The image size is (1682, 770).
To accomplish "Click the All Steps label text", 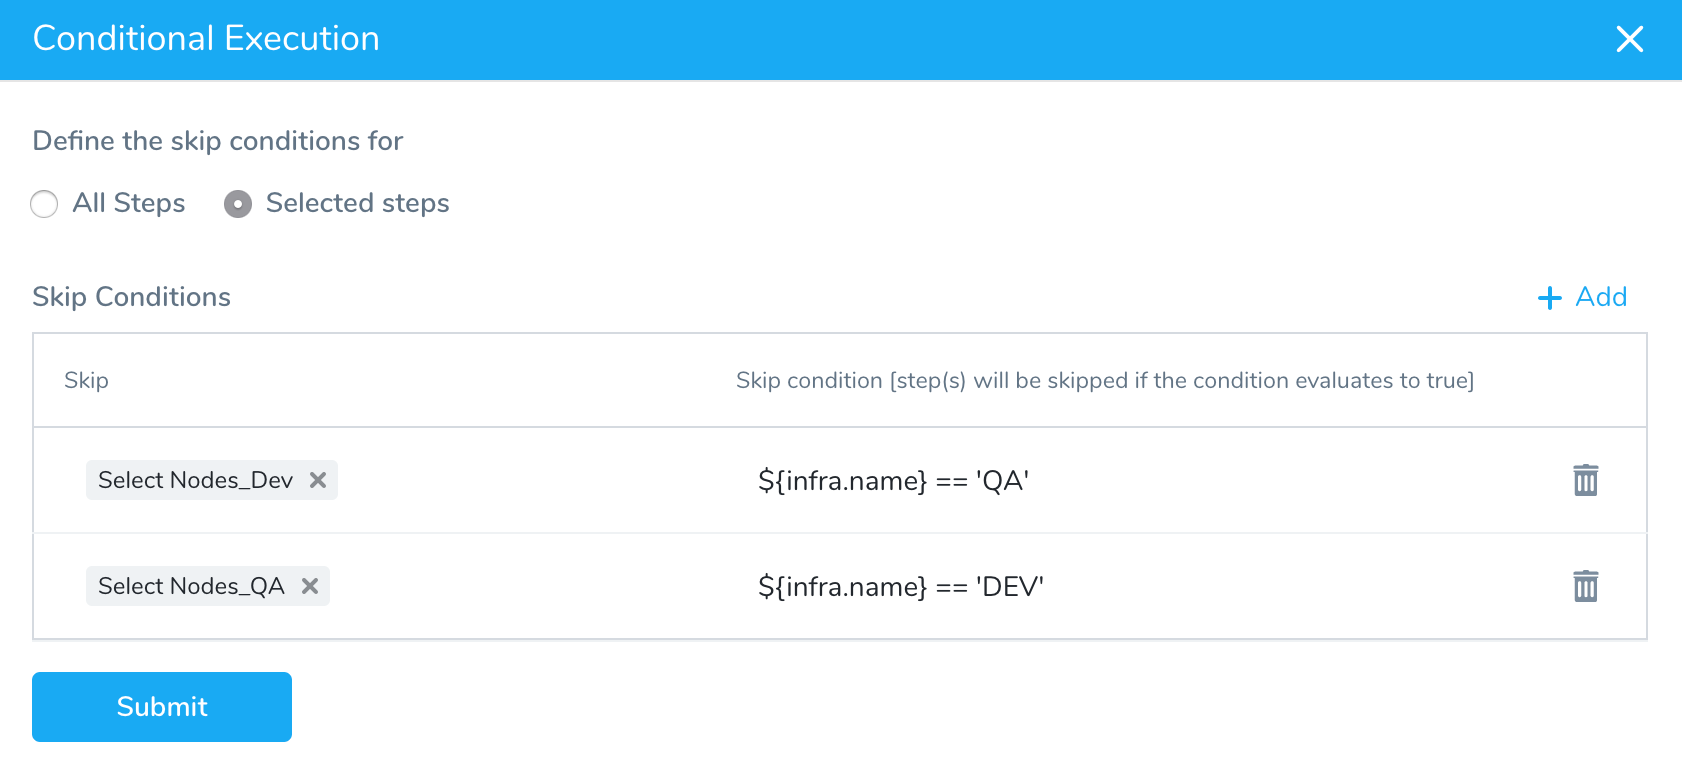I will click(x=129, y=203).
